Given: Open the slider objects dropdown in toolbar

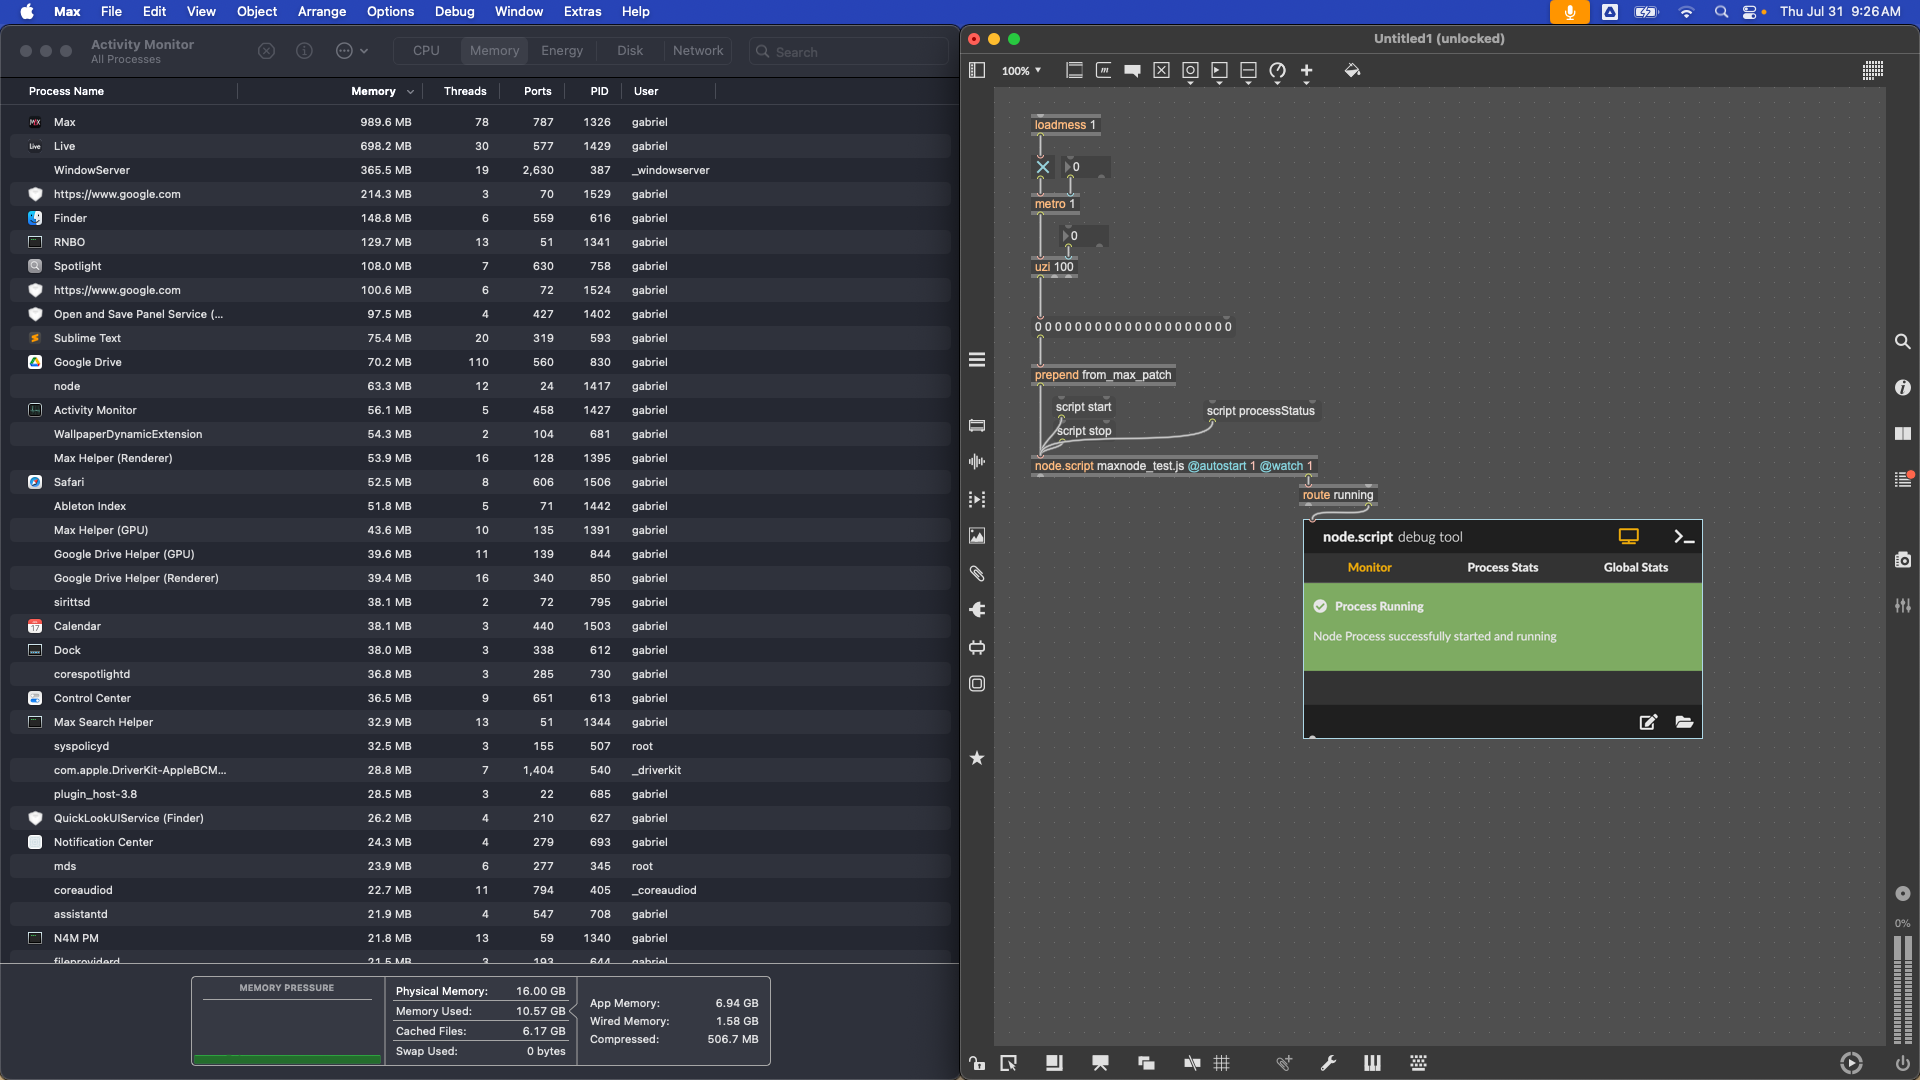Looking at the screenshot, I should tap(1248, 72).
